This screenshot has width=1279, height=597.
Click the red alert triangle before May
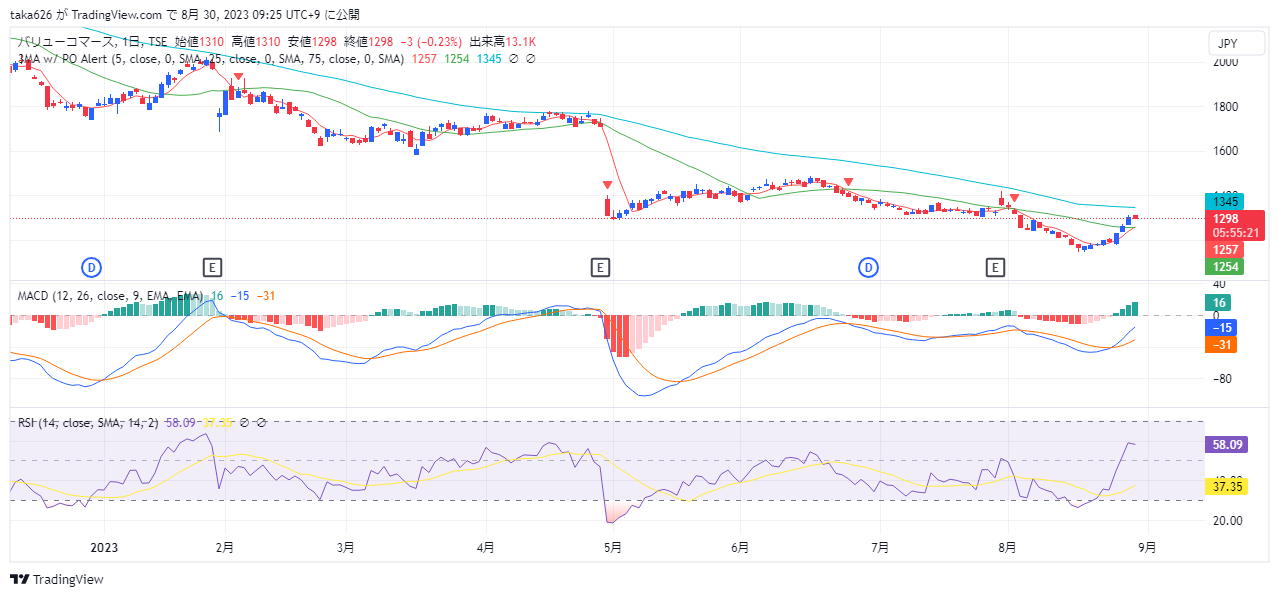pyautogui.click(x=607, y=185)
